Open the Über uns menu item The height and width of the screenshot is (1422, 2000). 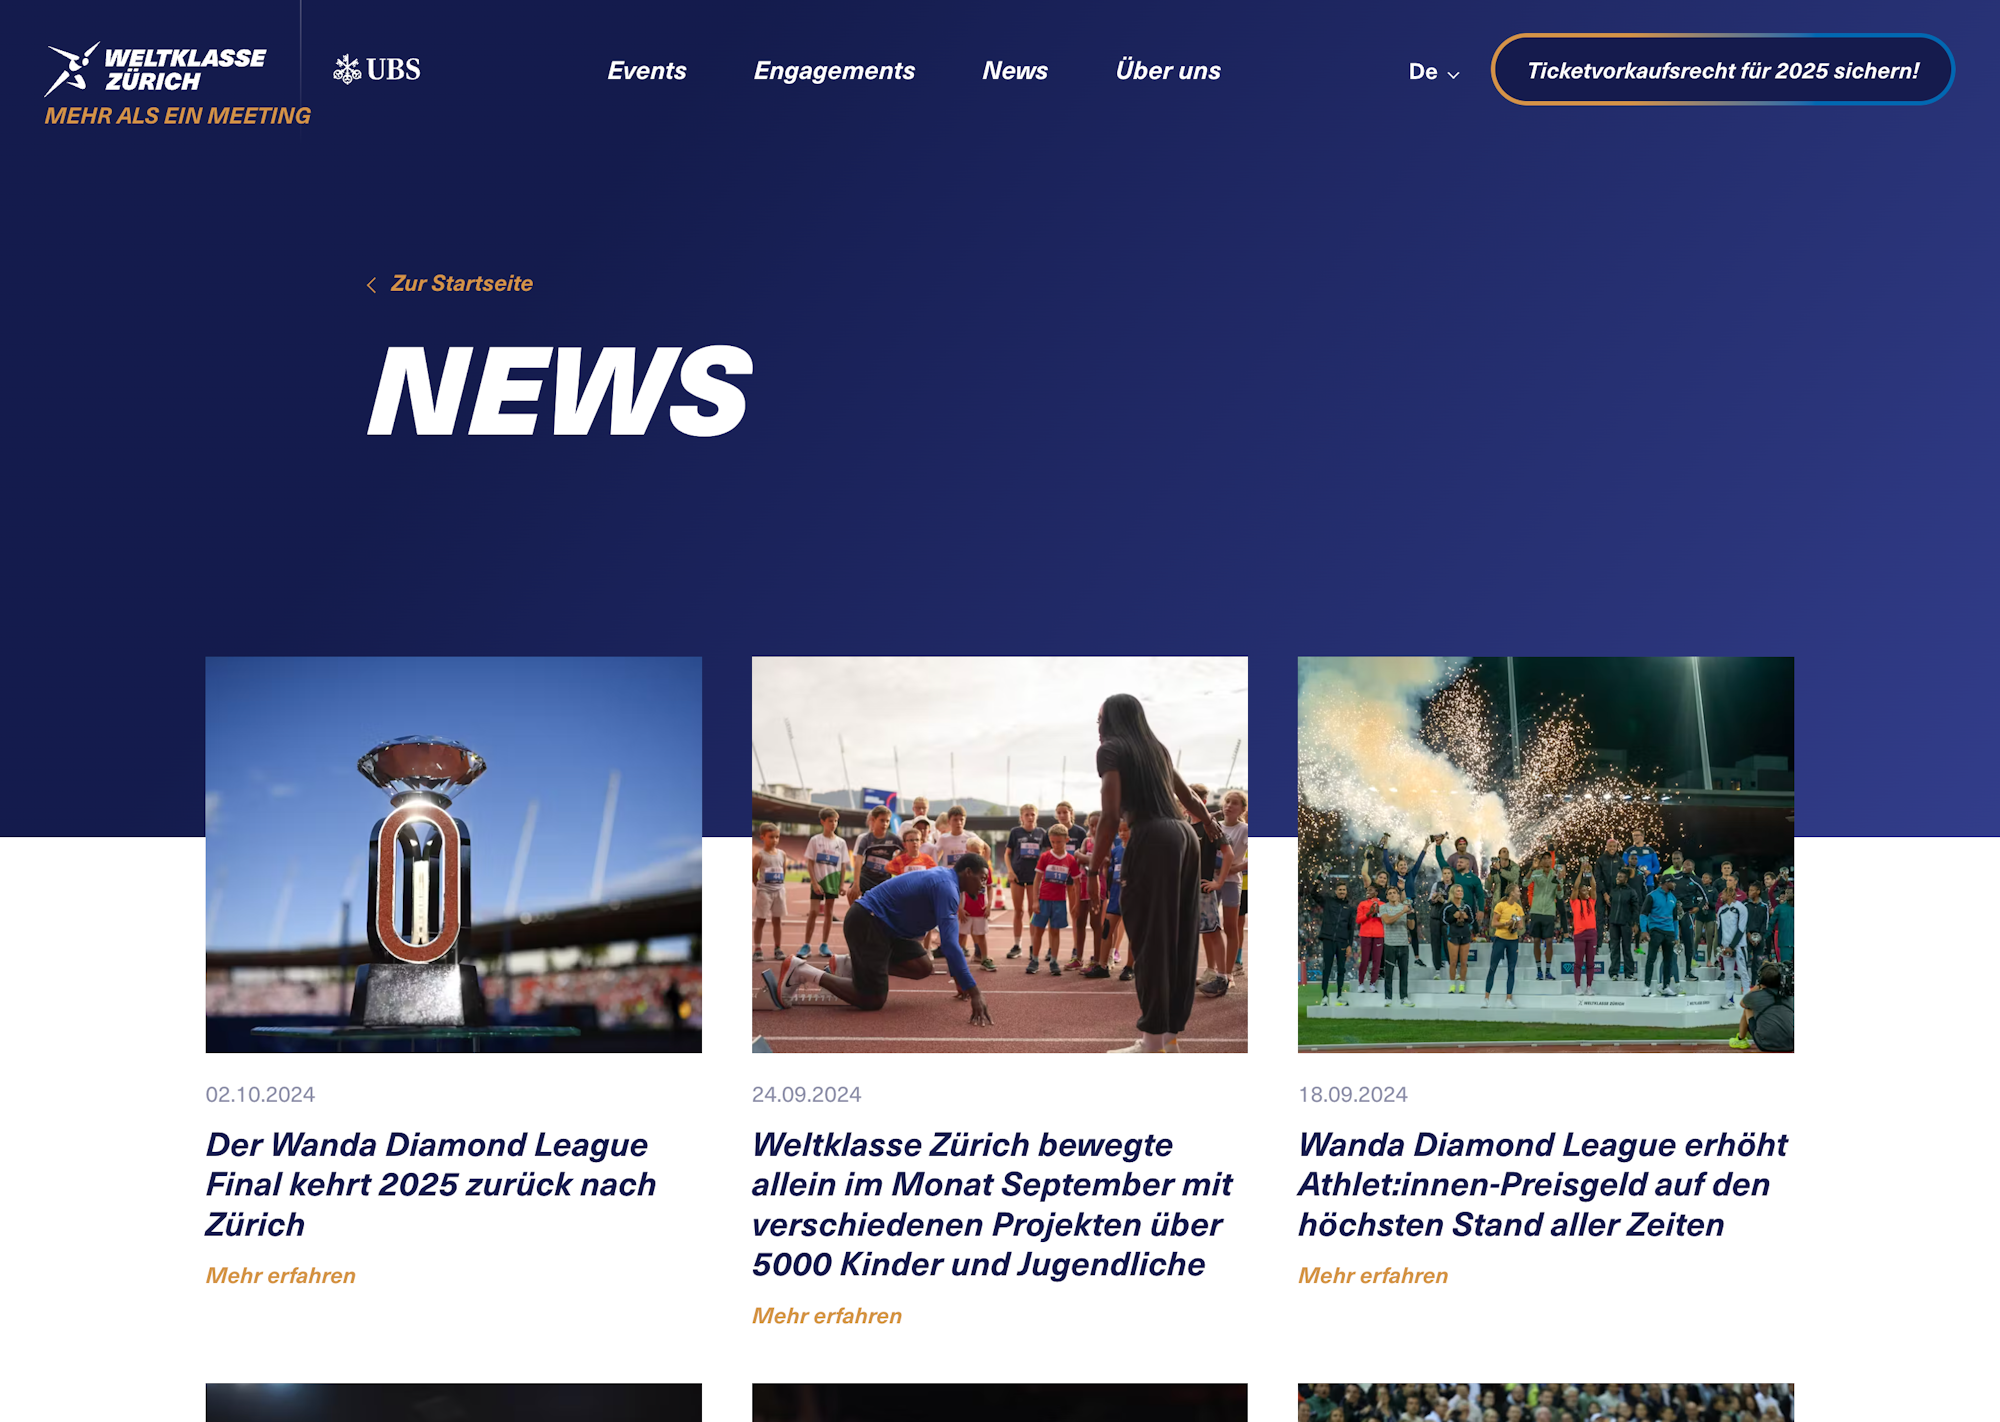tap(1168, 71)
